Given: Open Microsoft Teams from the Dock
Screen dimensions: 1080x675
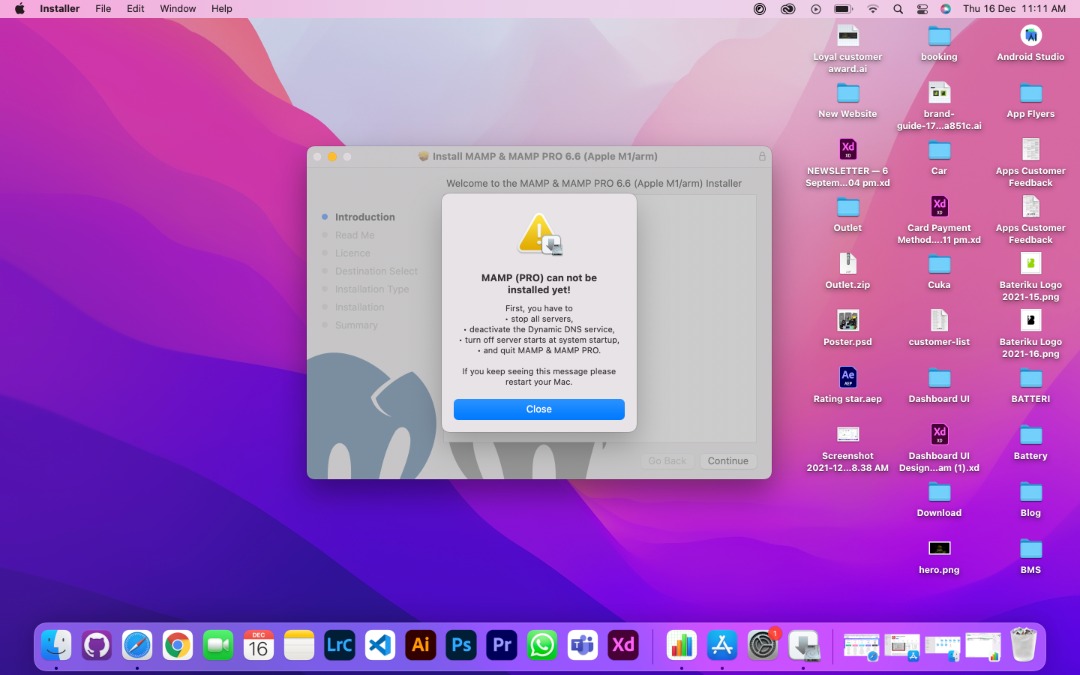Looking at the screenshot, I should pyautogui.click(x=583, y=645).
